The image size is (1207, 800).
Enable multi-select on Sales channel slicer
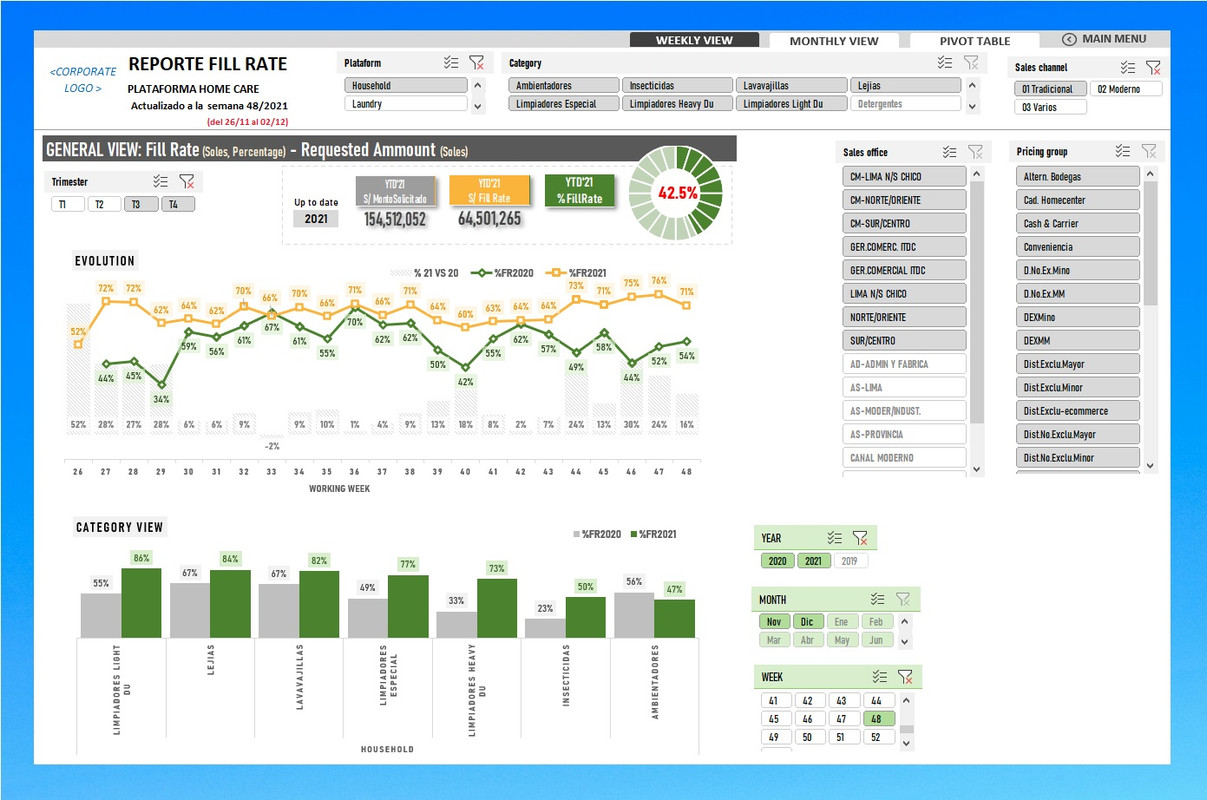(x=1128, y=67)
